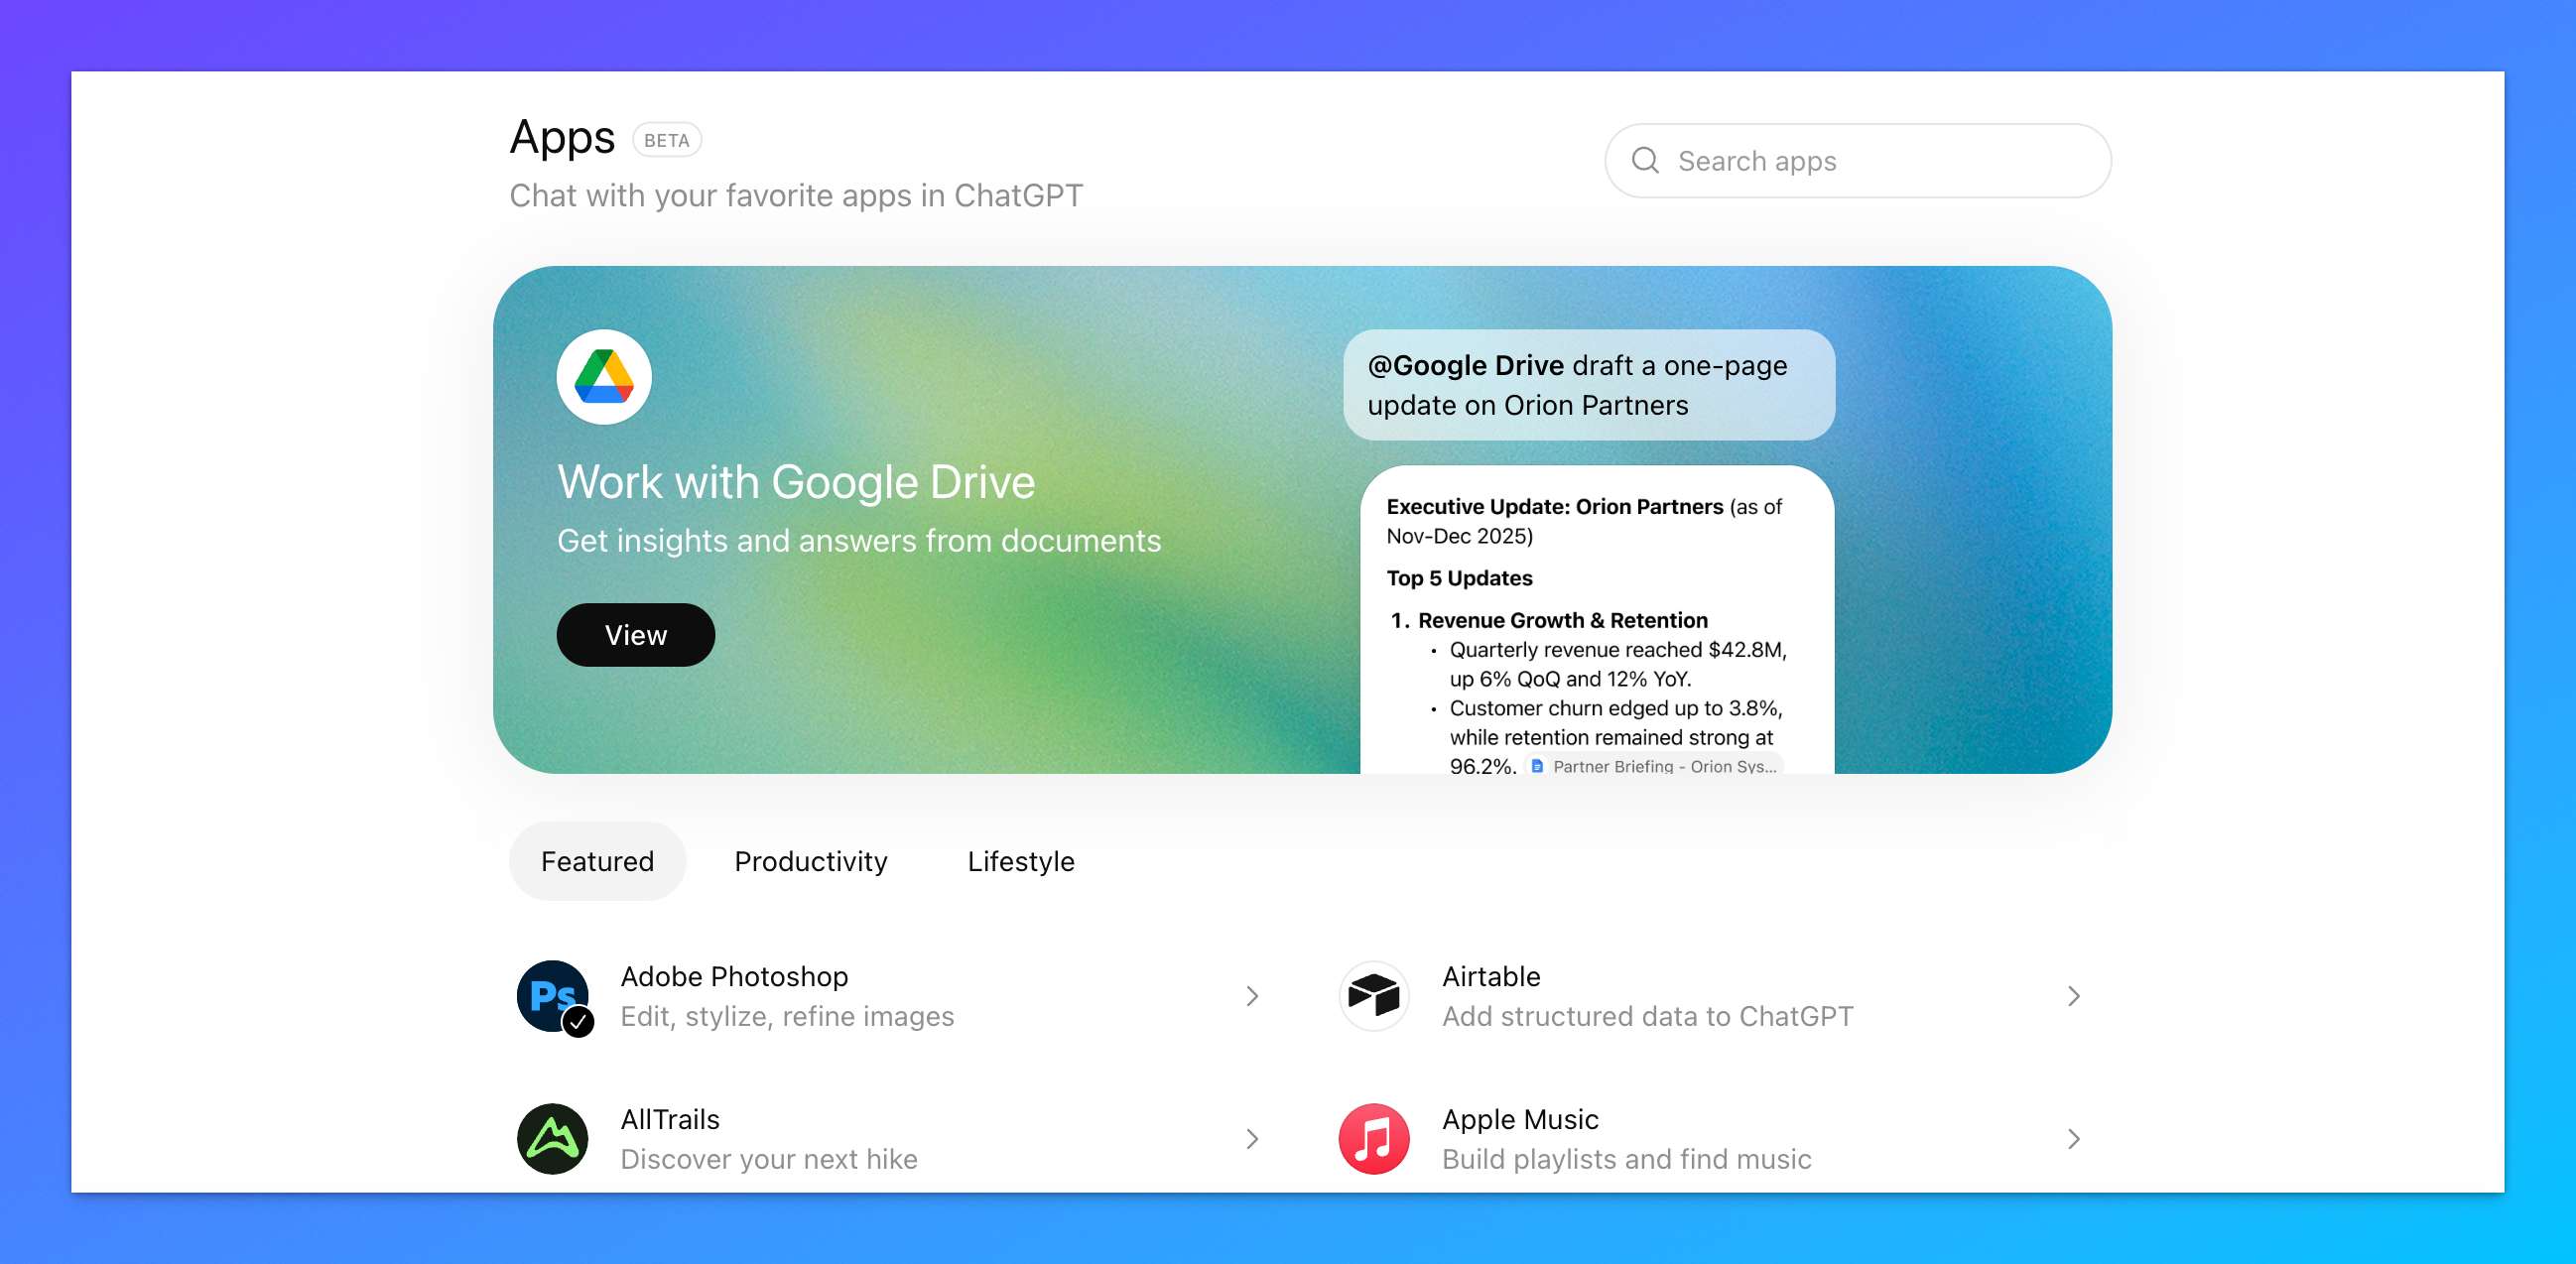Open the Partner Briefing source citation link
This screenshot has width=2576, height=1264.
[1663, 766]
